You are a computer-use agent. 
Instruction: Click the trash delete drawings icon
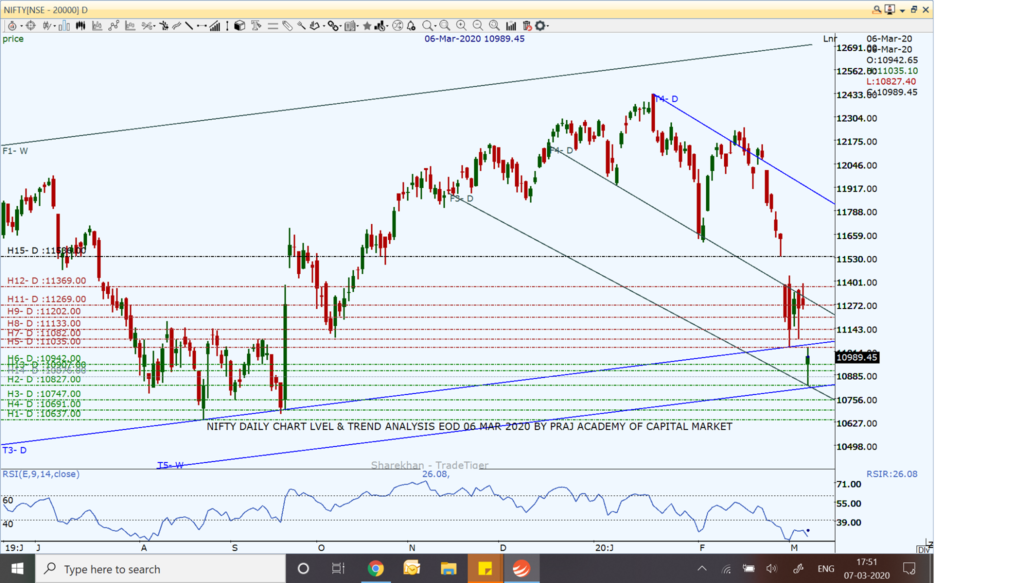(x=527, y=26)
